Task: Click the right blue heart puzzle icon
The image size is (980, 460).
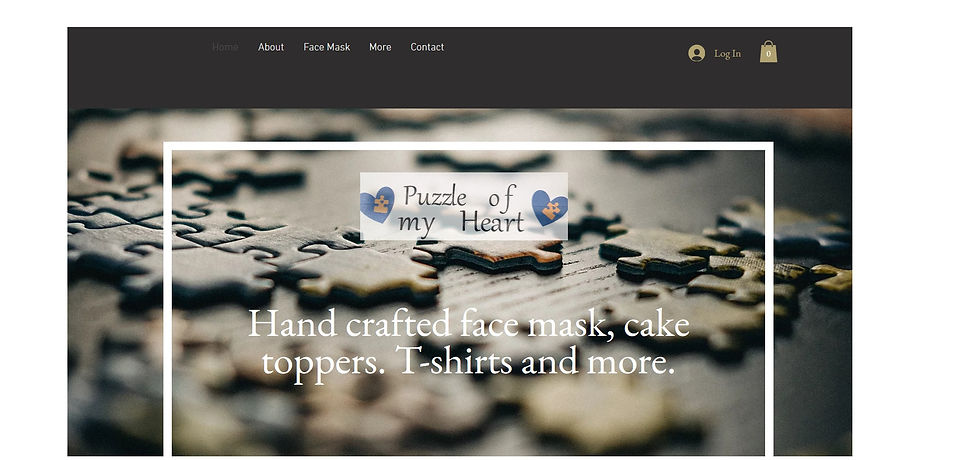Action: coord(550,208)
